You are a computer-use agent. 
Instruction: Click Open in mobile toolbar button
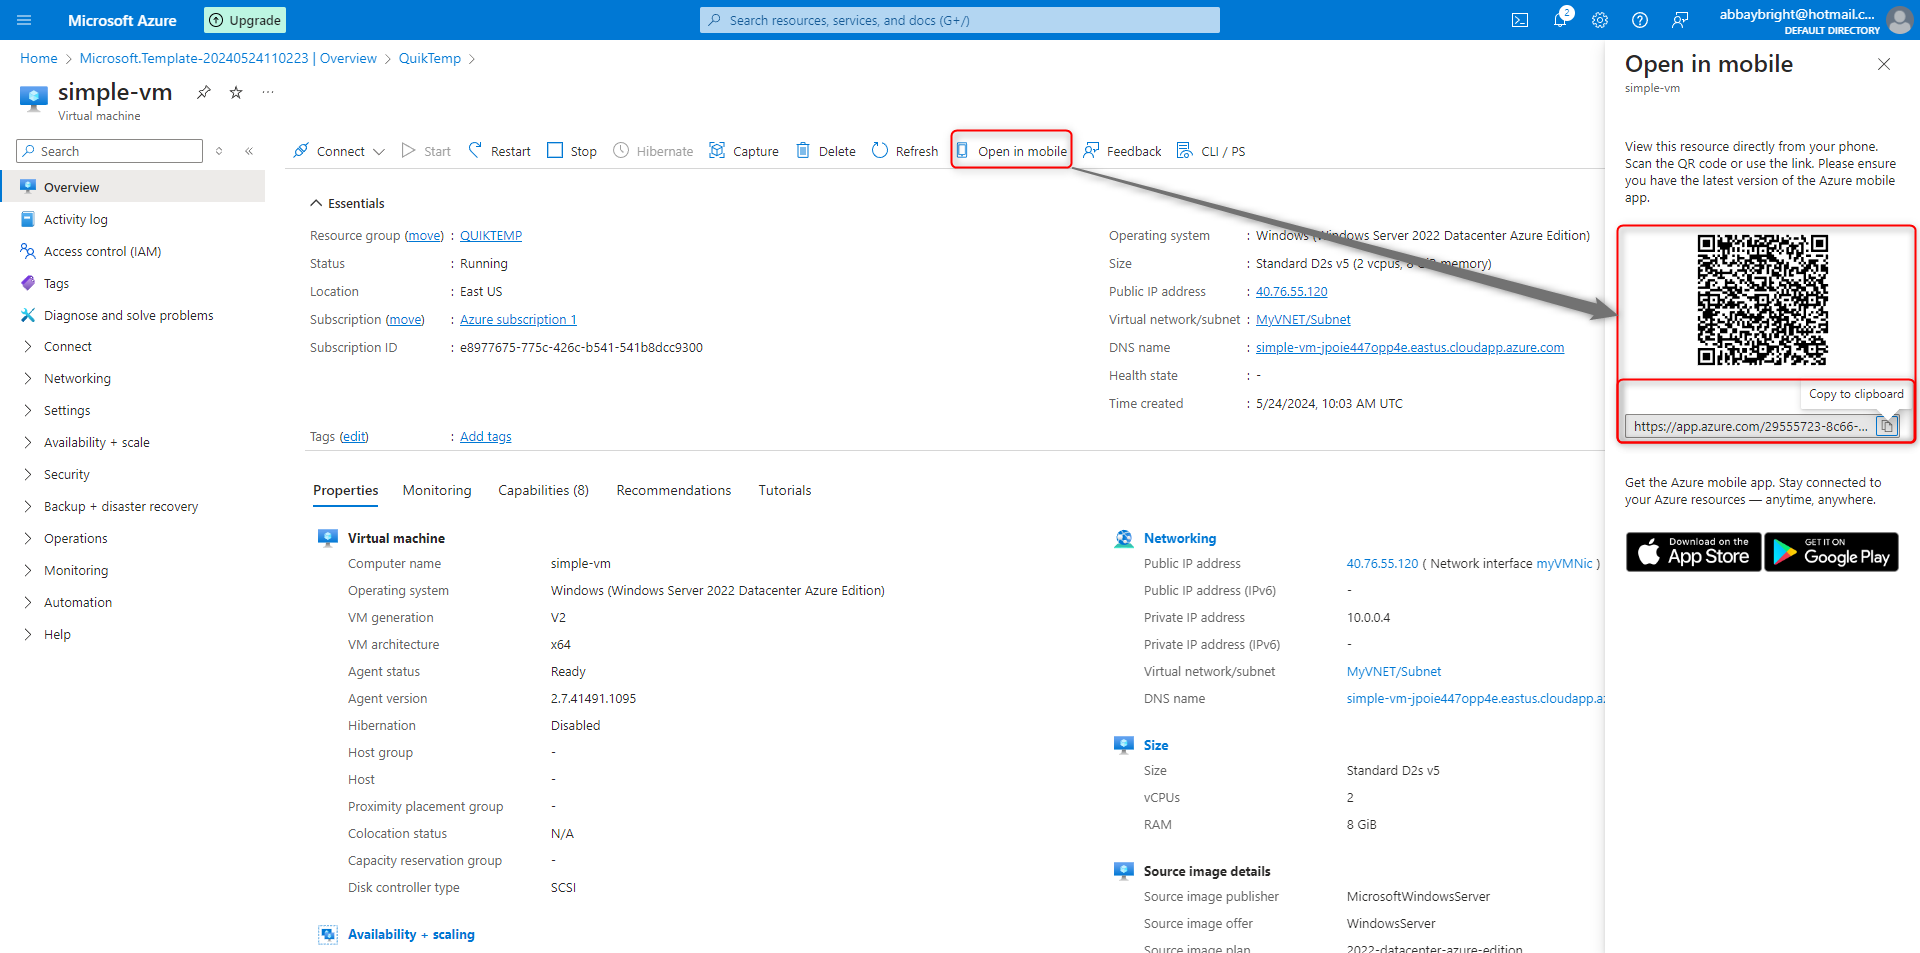coord(1011,151)
